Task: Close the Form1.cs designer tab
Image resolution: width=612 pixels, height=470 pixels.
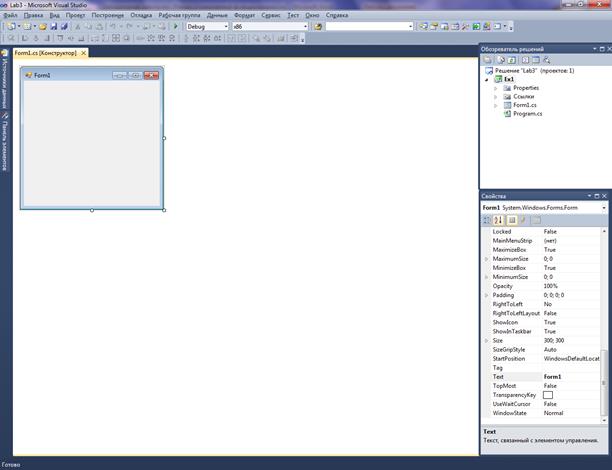Action: (84, 53)
